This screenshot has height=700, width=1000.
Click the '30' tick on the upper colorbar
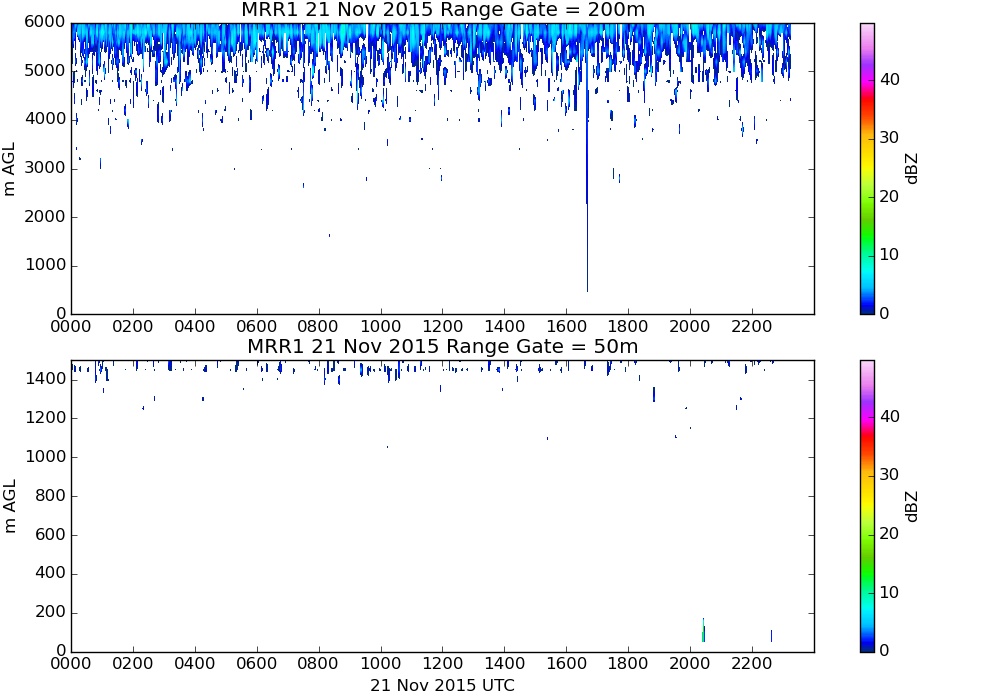pos(890,138)
